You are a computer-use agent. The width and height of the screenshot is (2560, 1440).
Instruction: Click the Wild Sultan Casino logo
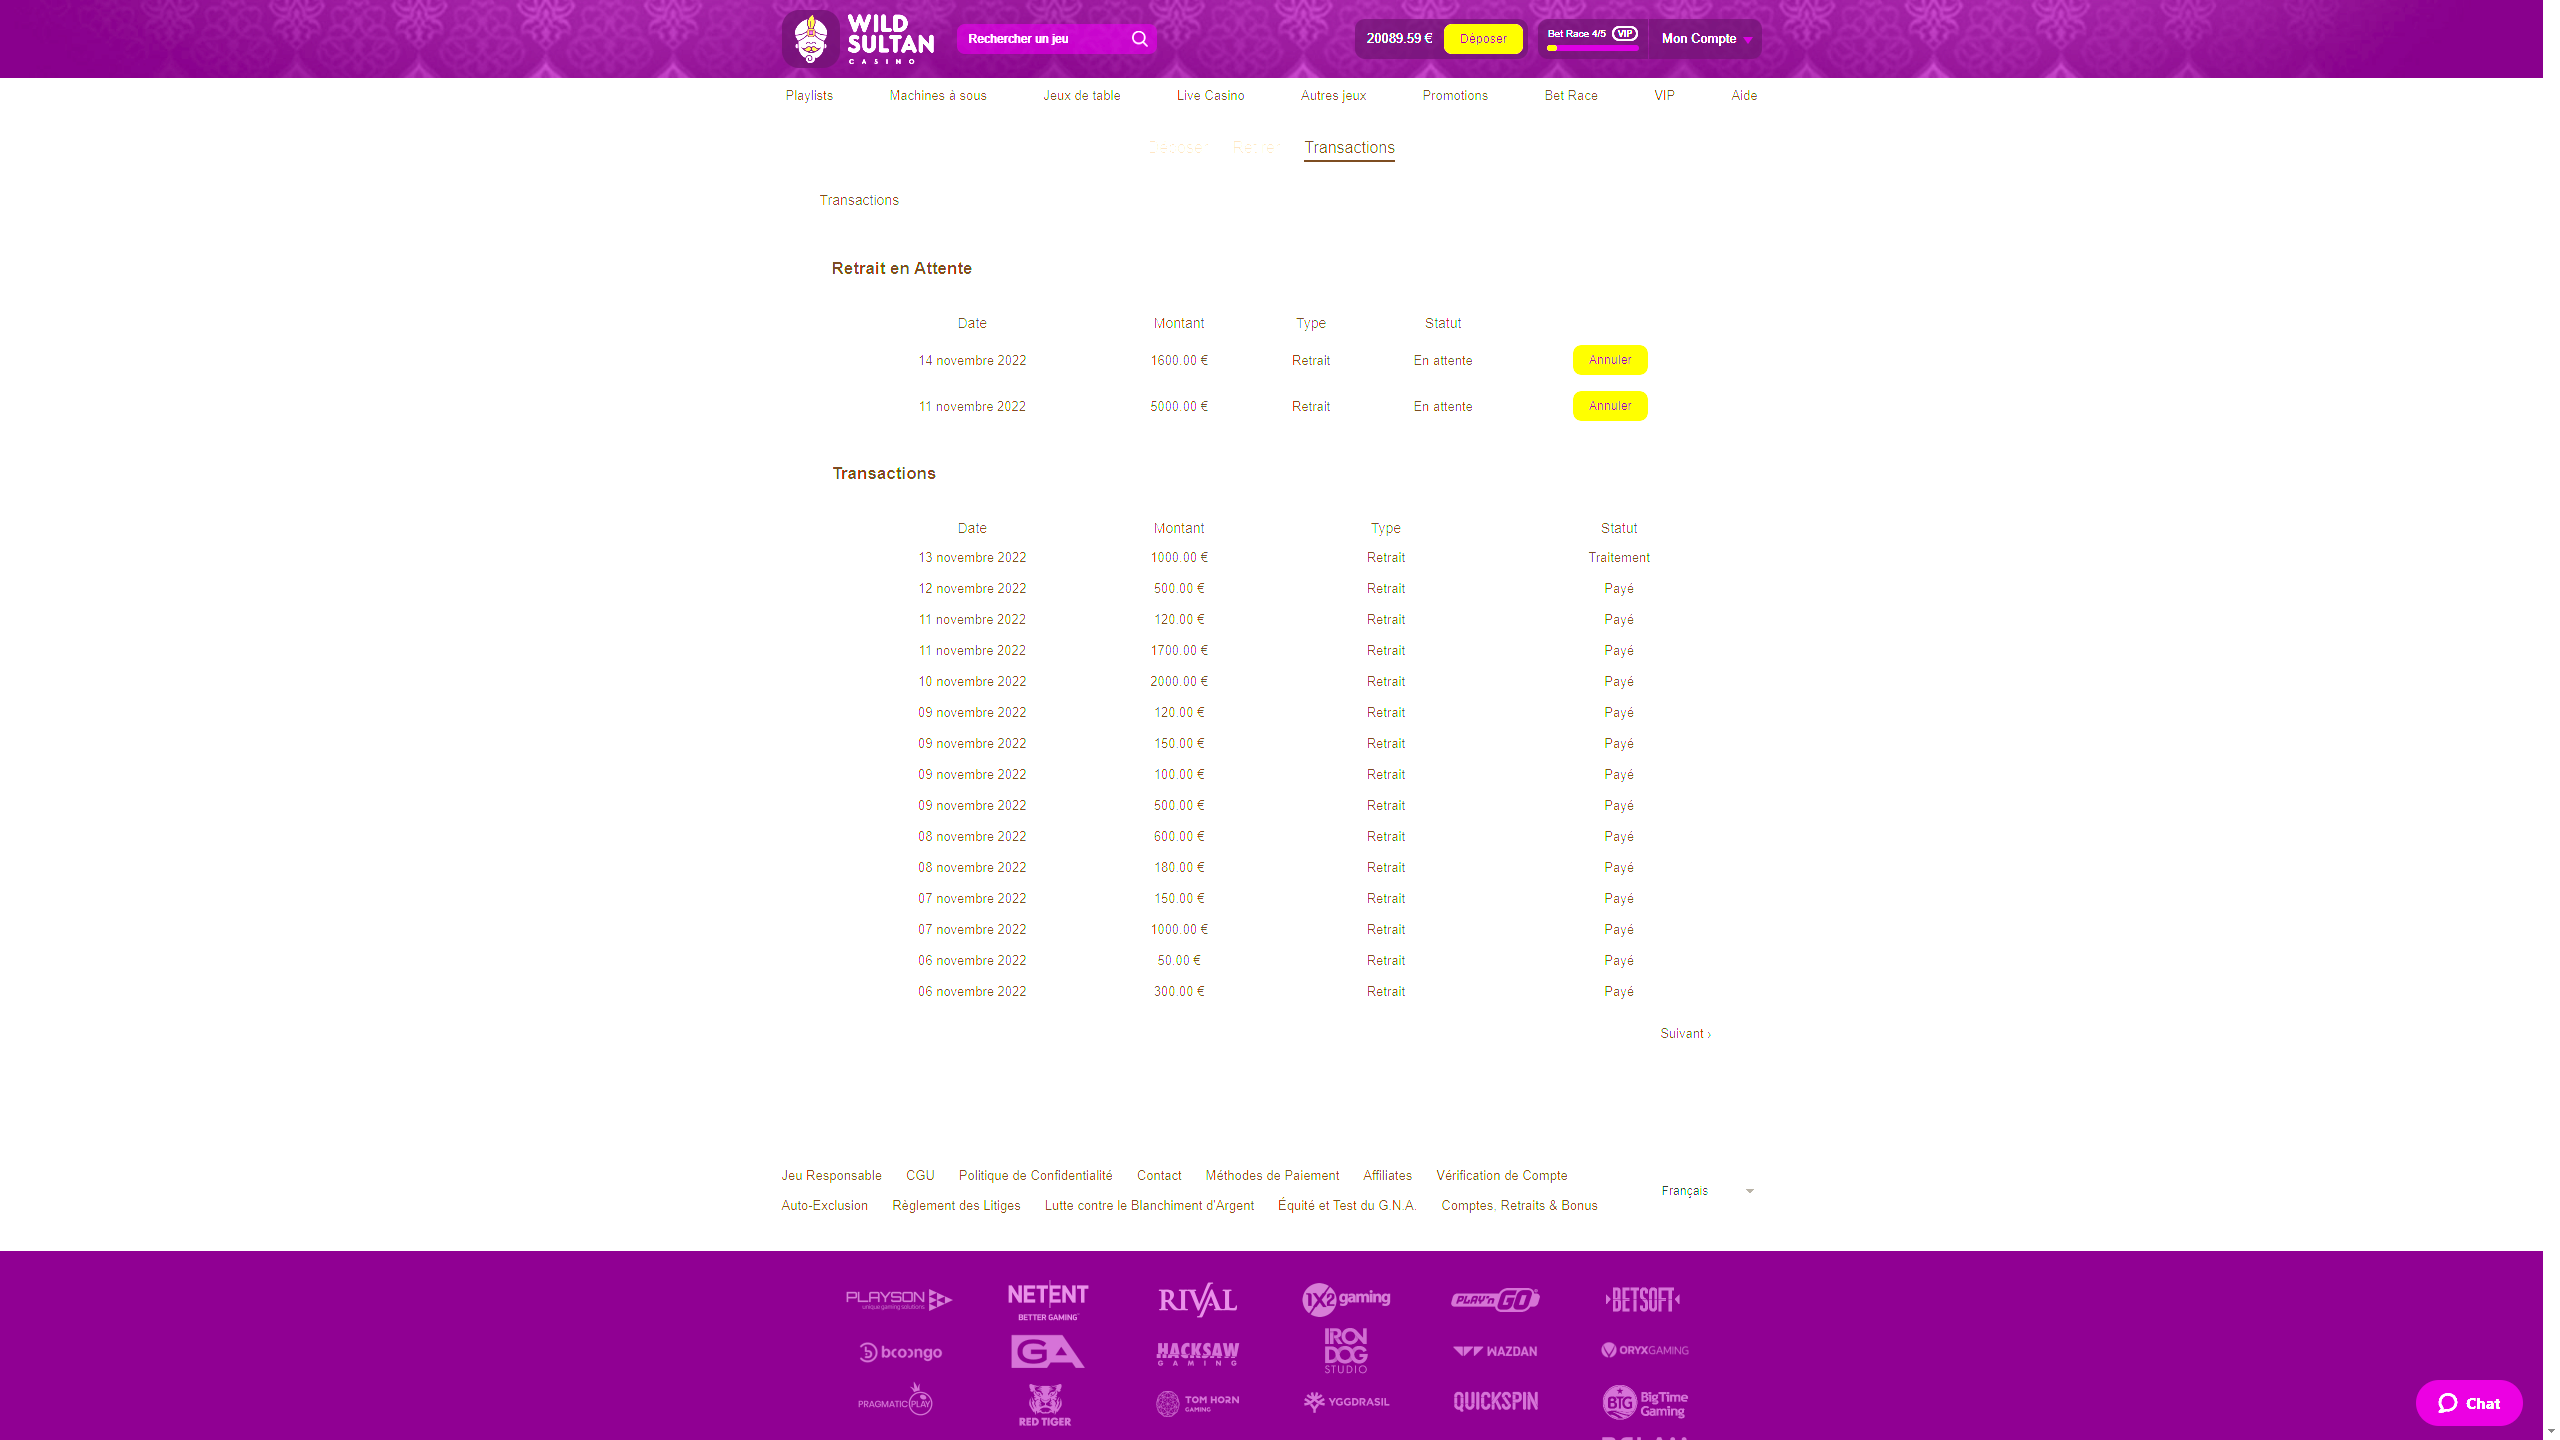[858, 39]
